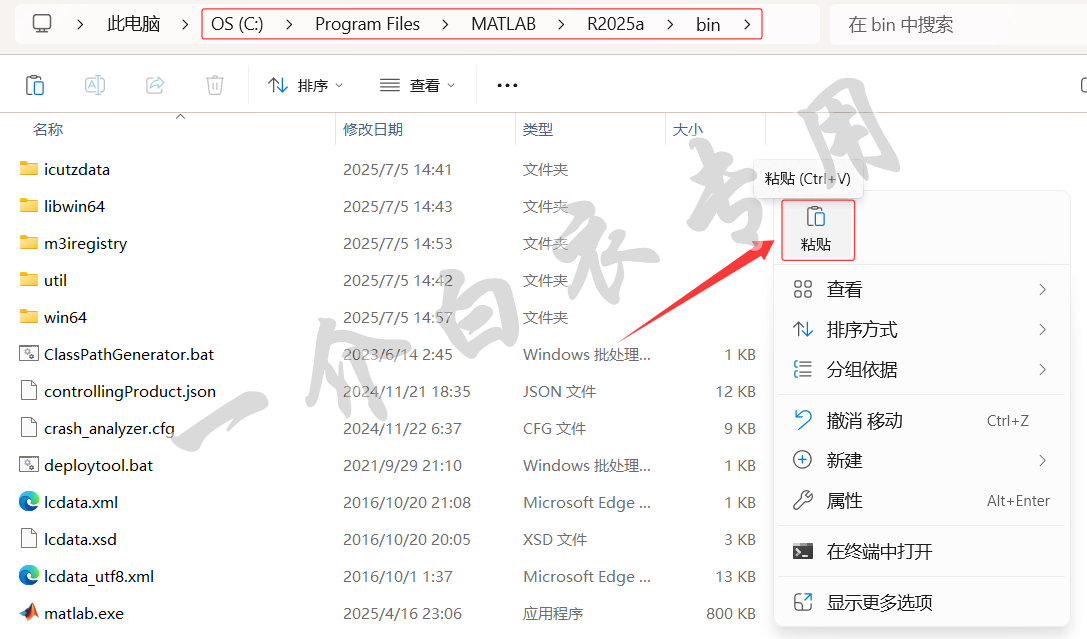Sort by the 名称 column header

(x=48, y=130)
